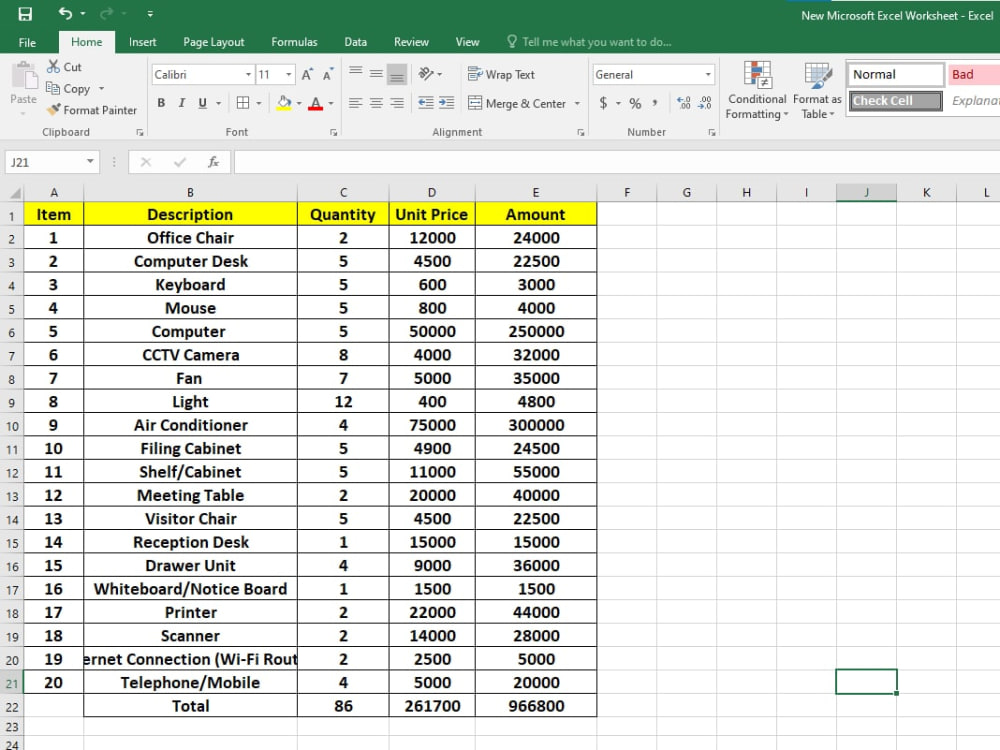
Task: Select Middle Align vertical alignment
Action: (376, 73)
